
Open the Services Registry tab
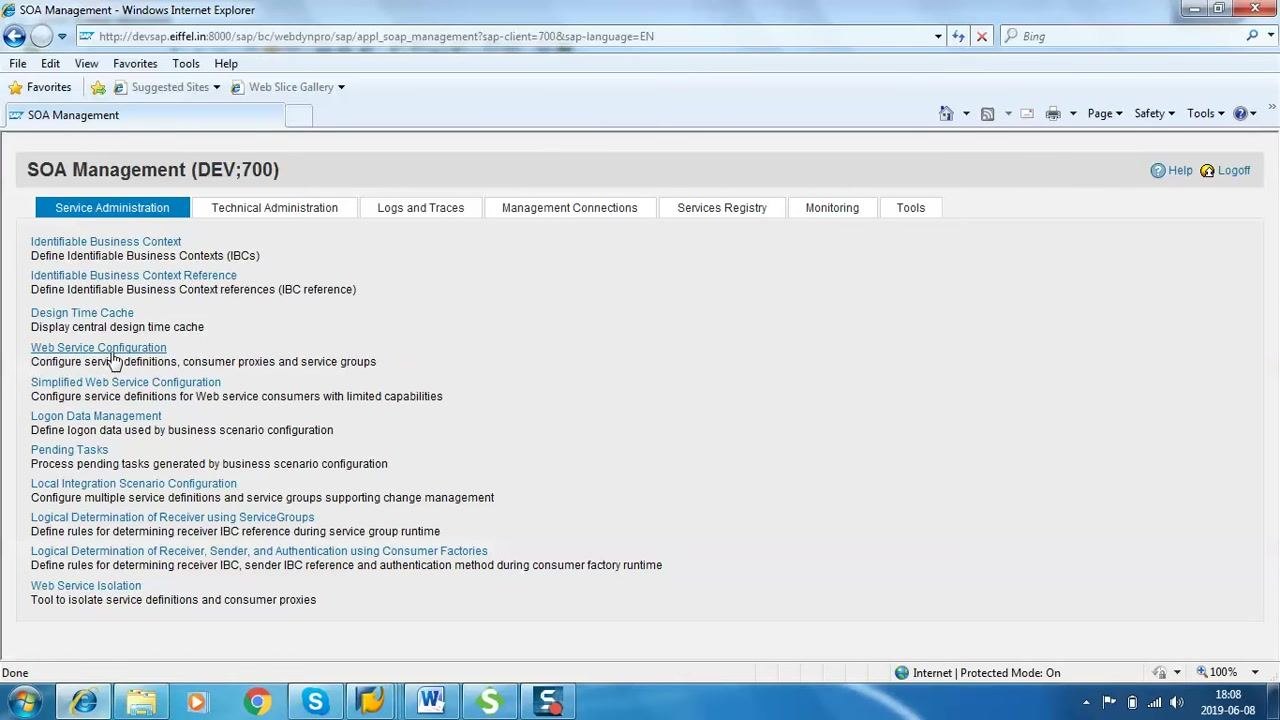point(721,207)
